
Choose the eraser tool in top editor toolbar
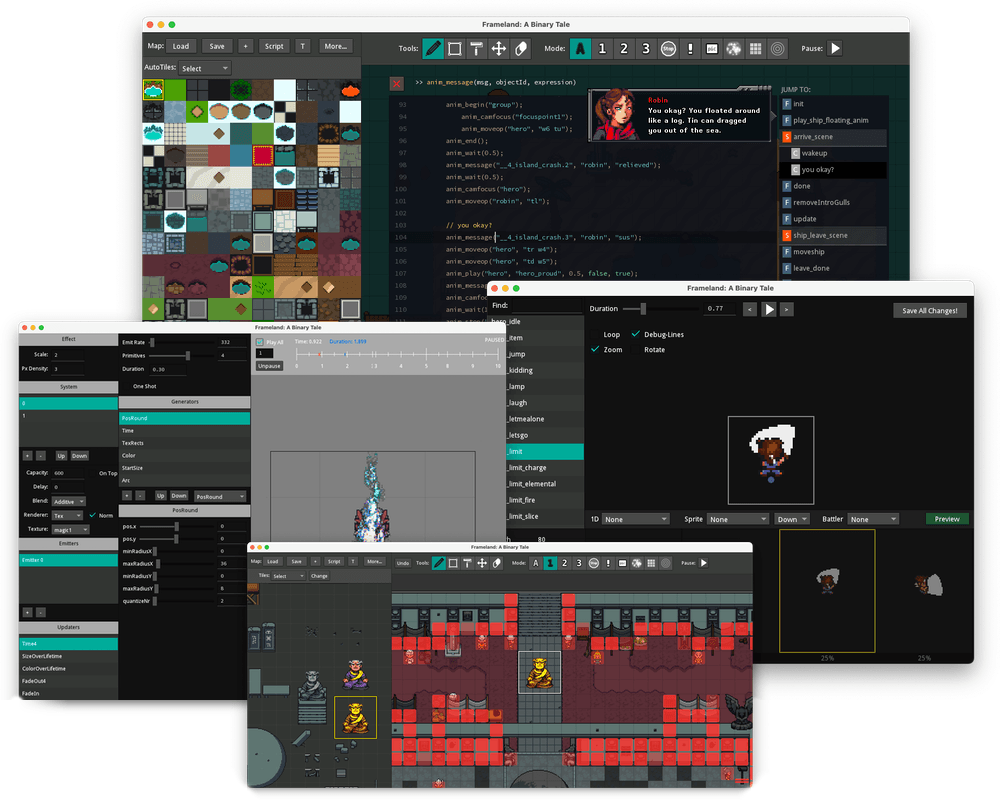(521, 48)
